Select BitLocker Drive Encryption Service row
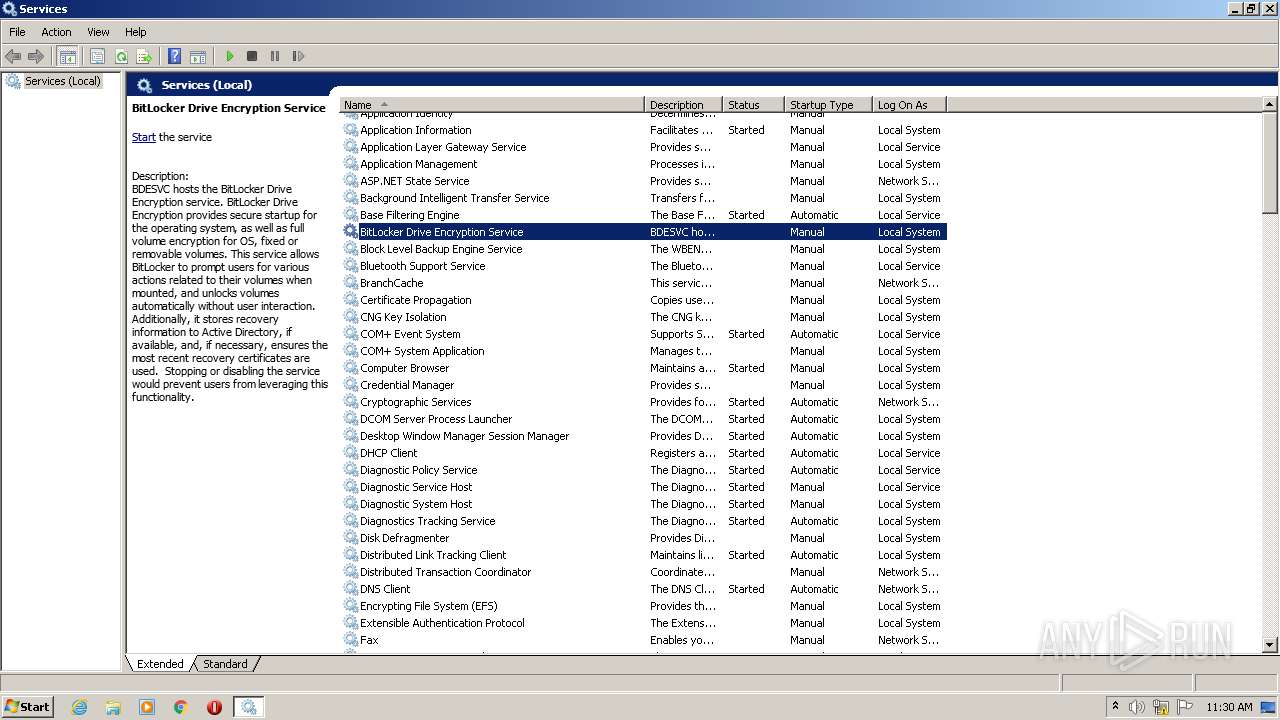1280x720 pixels. pos(644,232)
